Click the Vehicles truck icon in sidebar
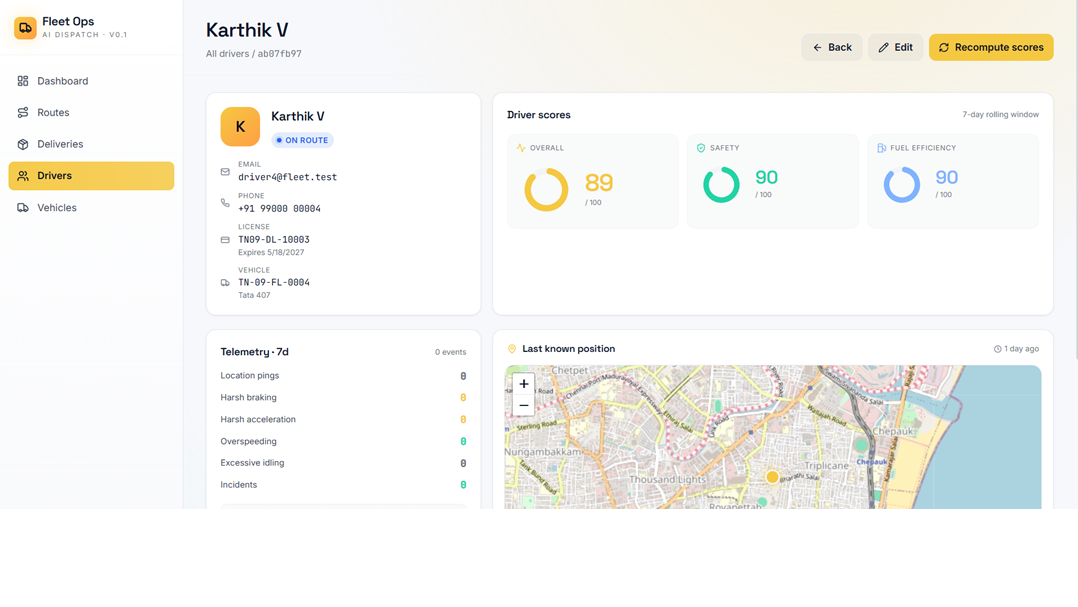 pyautogui.click(x=23, y=208)
